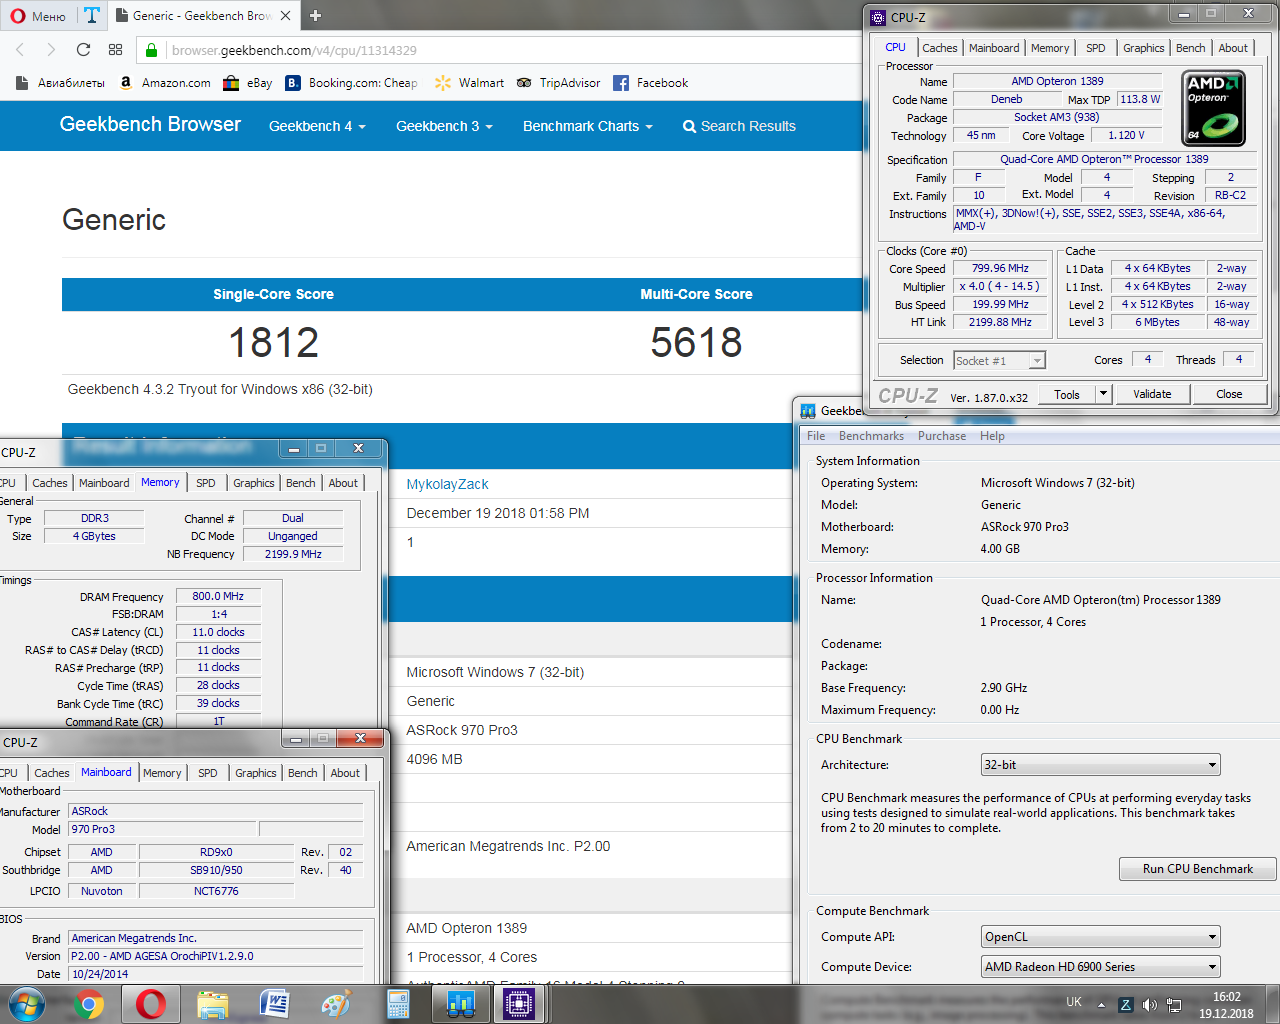Switch to Mainboard tab in top CPU-Z
The image size is (1280, 1024).
[994, 48]
